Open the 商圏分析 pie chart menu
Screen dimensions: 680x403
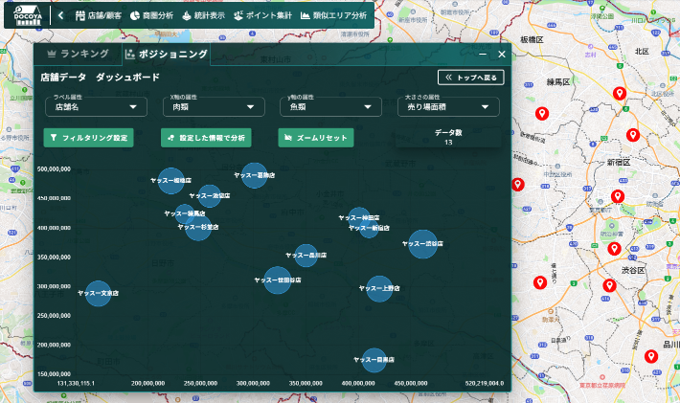(x=152, y=15)
